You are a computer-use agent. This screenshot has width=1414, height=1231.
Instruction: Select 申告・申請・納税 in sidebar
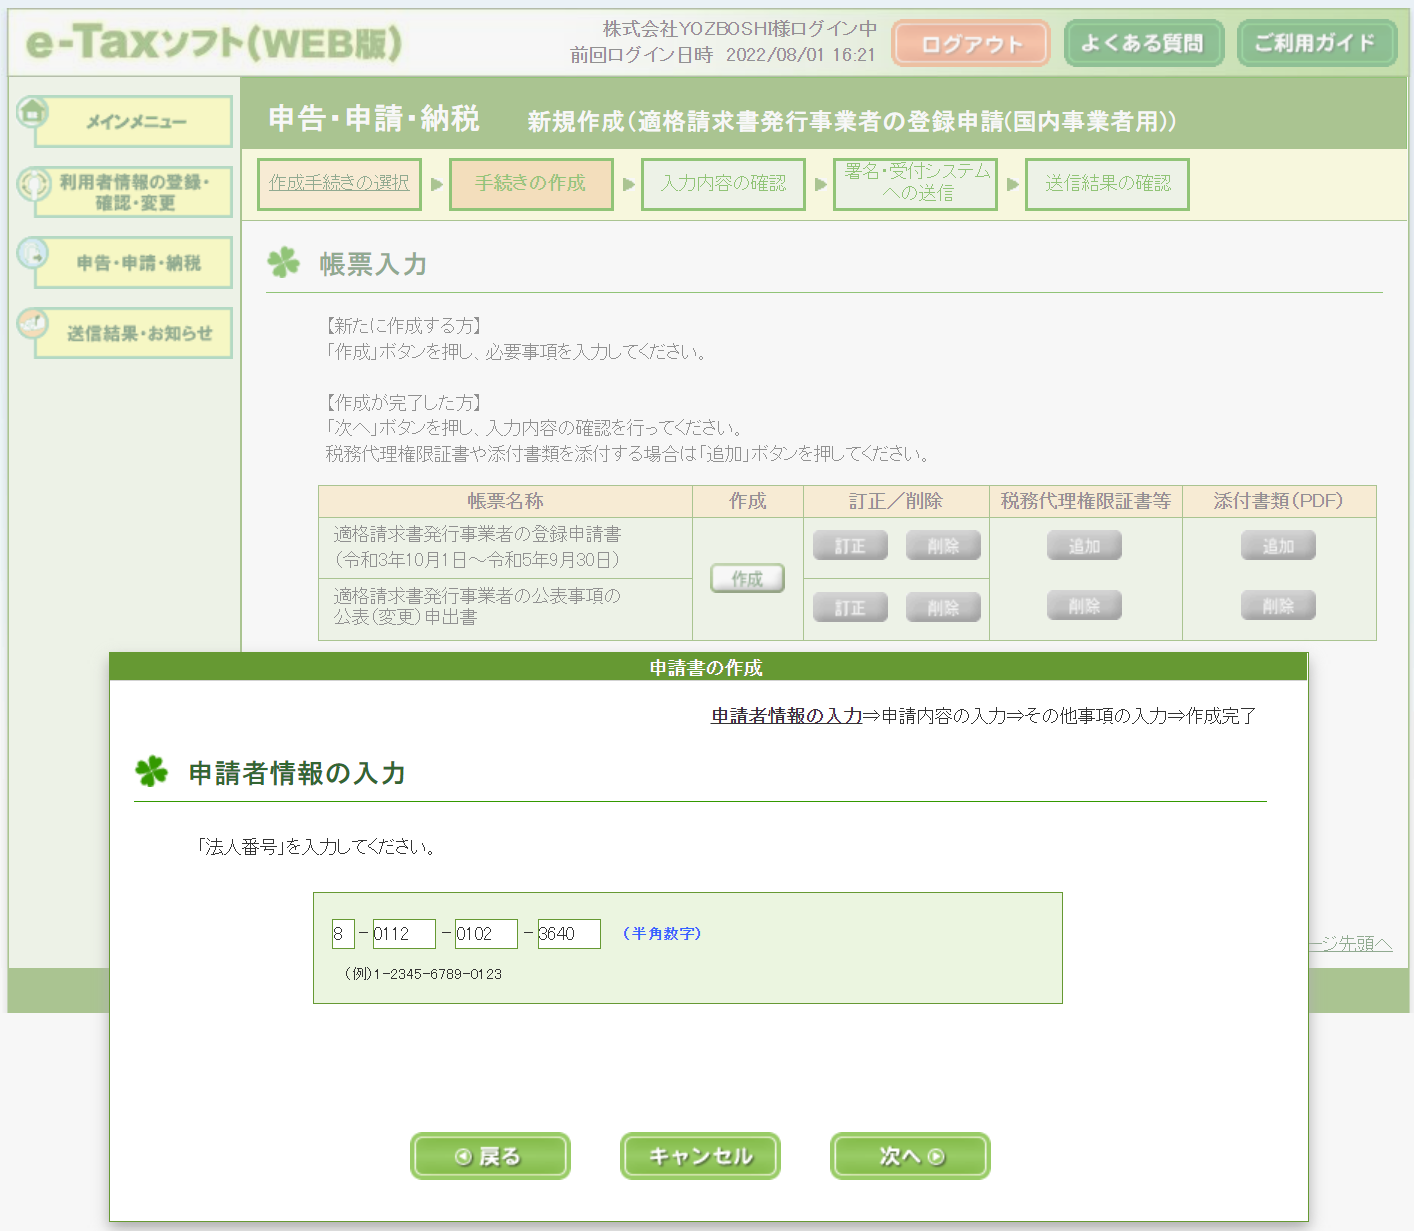pos(134,262)
